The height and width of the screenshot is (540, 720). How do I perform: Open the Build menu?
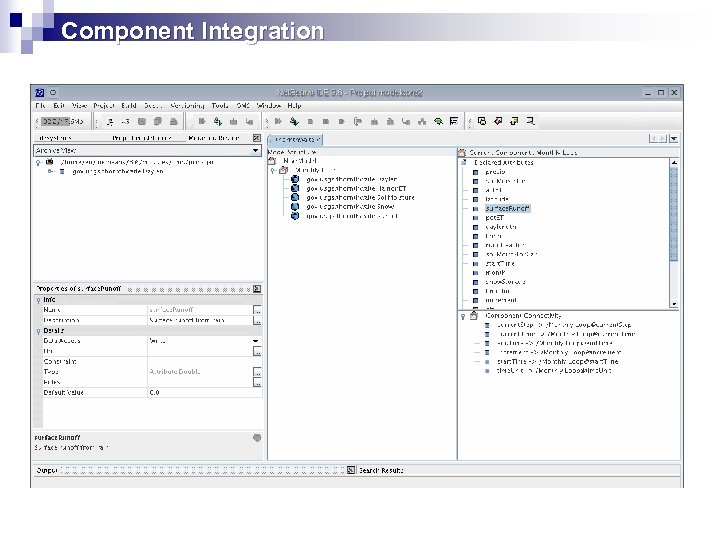tap(129, 106)
